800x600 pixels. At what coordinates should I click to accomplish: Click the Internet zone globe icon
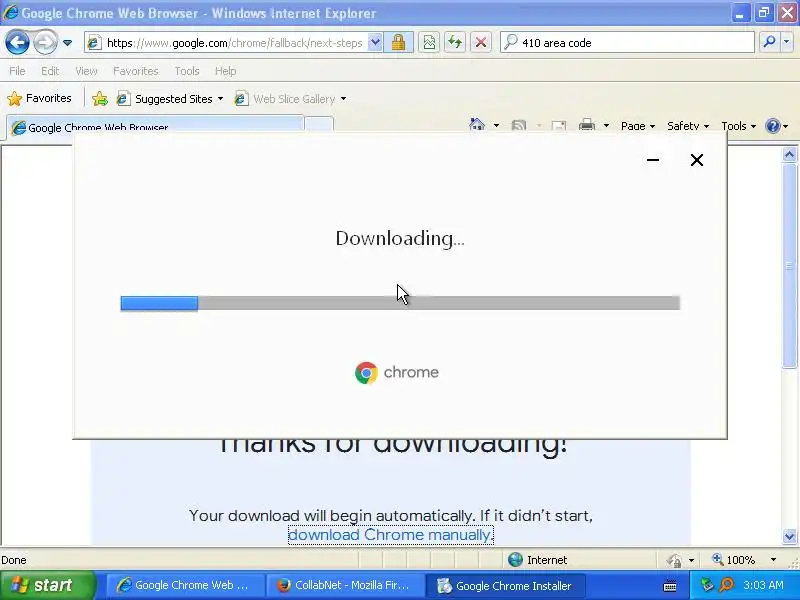[515, 560]
